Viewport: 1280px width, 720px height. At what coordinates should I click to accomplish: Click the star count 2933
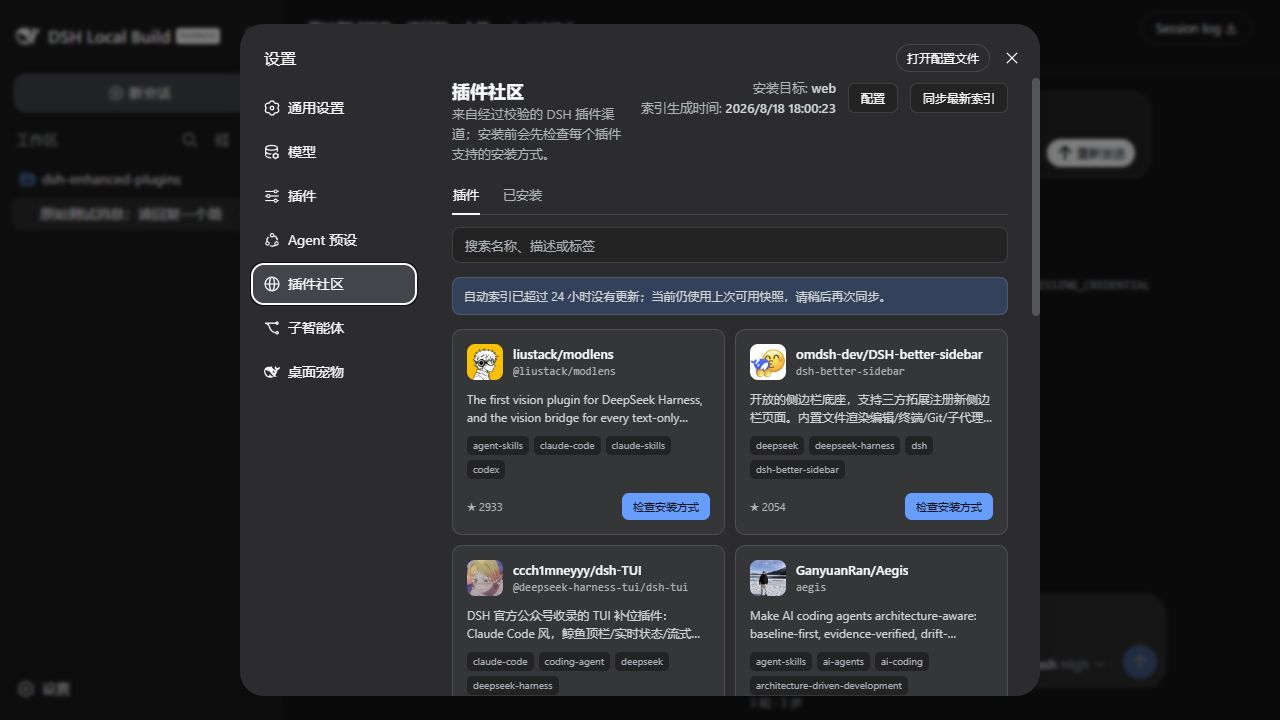pos(485,507)
